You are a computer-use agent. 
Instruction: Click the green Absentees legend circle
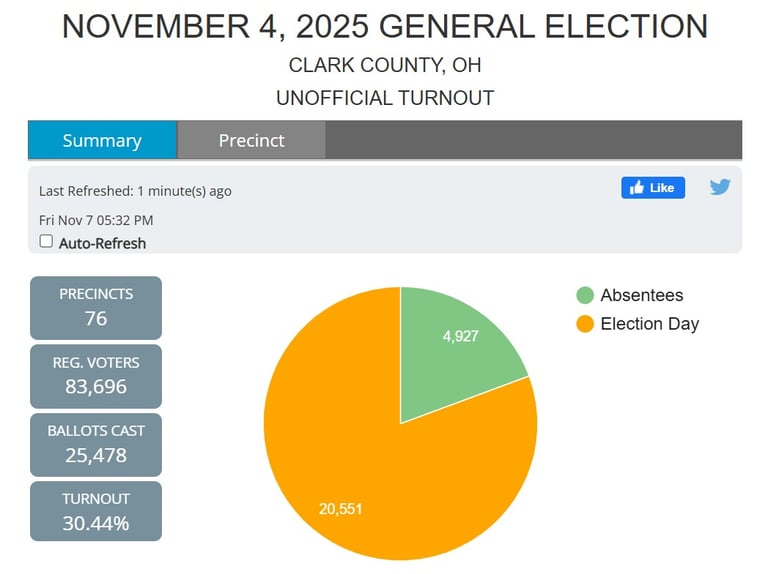pos(585,295)
